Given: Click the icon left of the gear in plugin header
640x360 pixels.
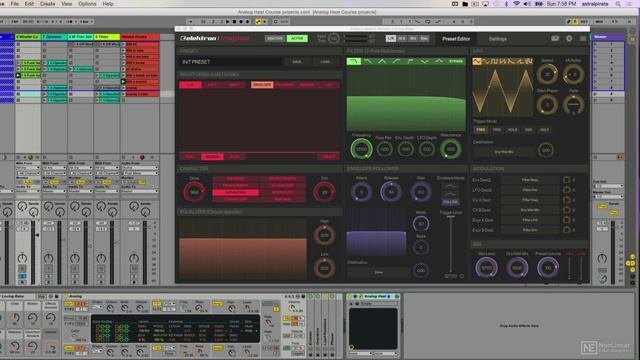Looking at the screenshot, I should click(x=555, y=38).
